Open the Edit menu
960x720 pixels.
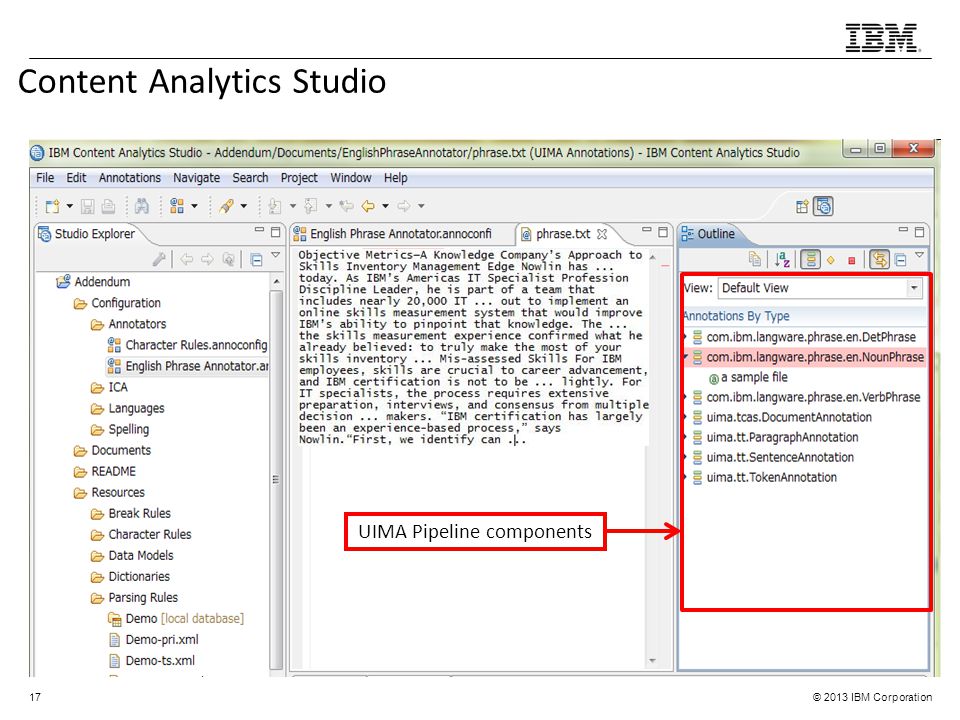click(76, 178)
